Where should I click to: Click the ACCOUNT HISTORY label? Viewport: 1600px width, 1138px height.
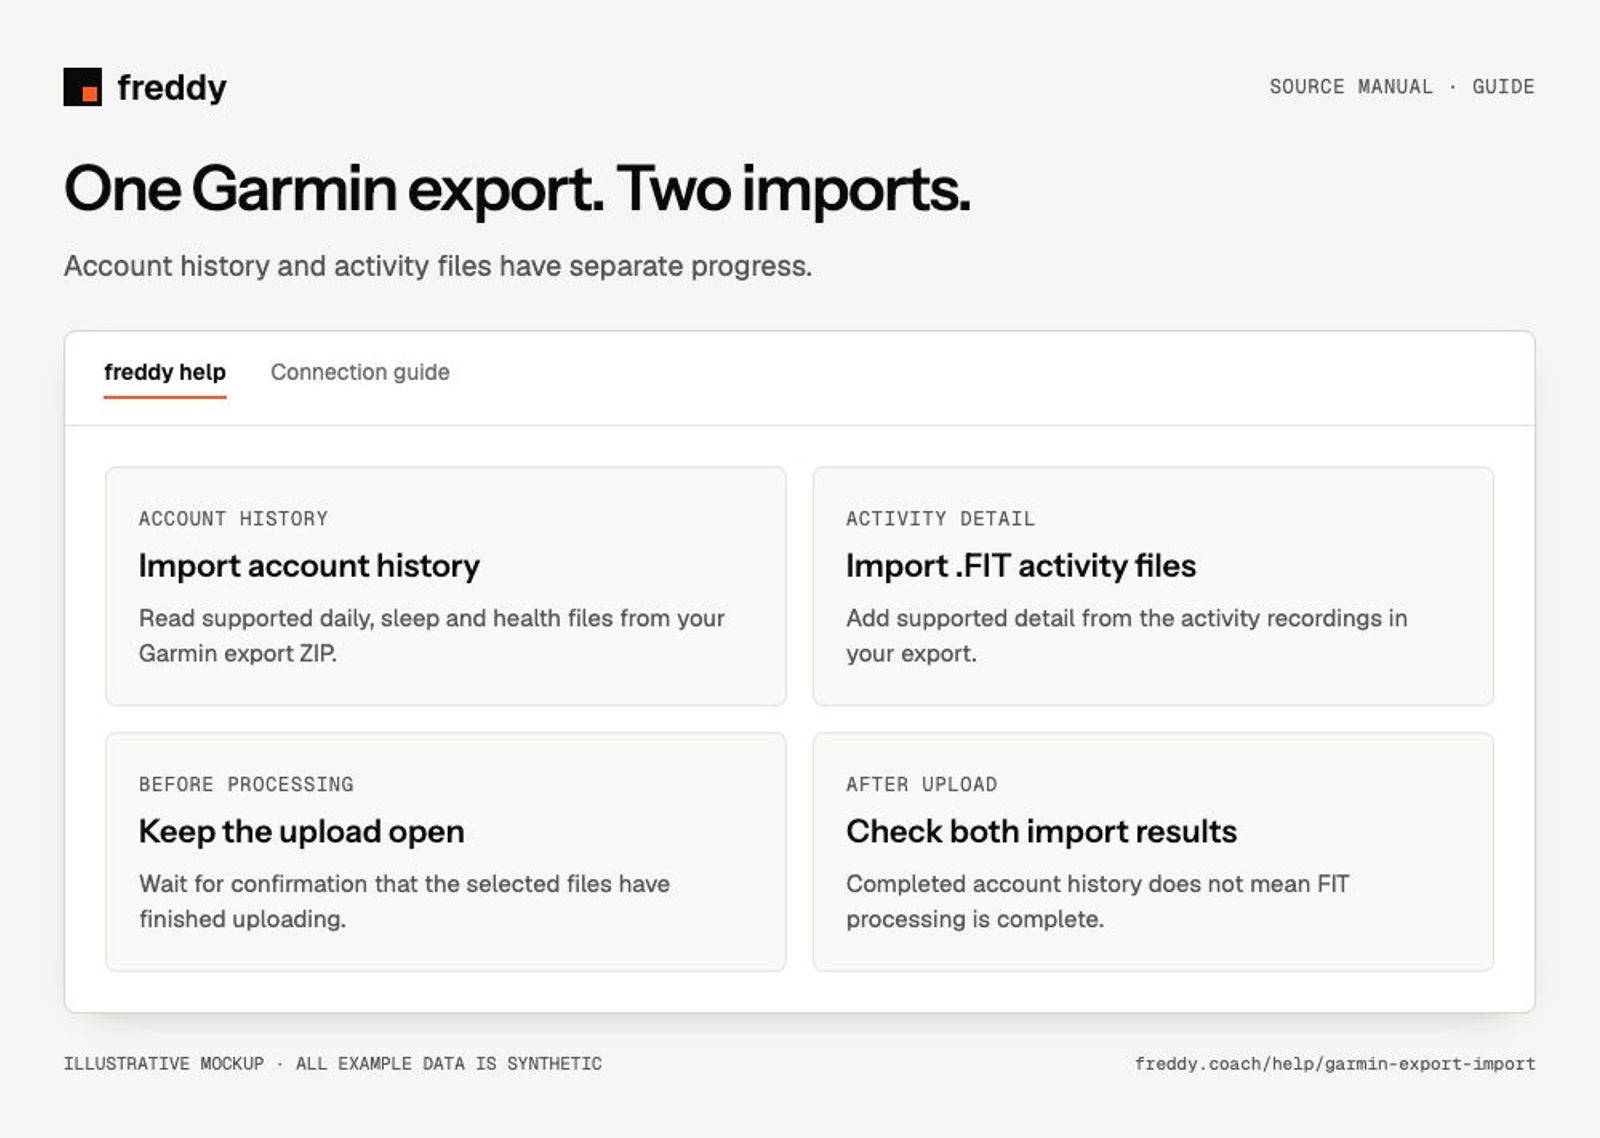[233, 519]
